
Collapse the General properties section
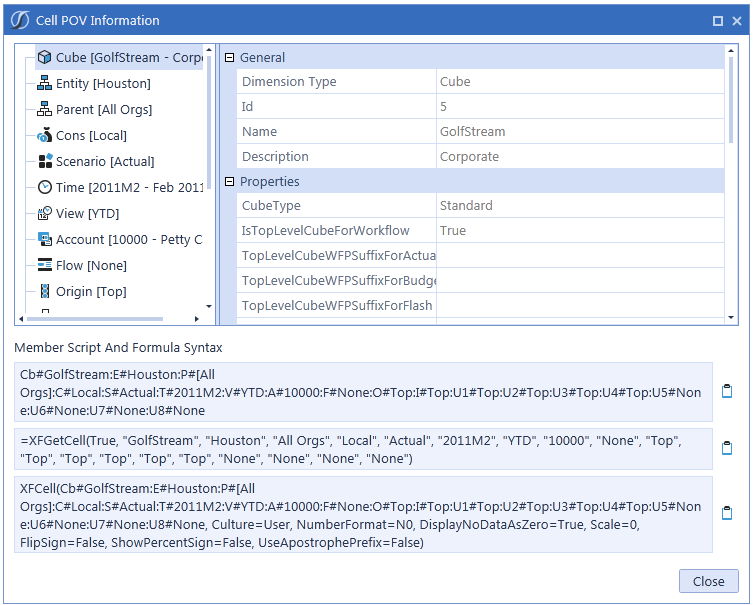(229, 58)
